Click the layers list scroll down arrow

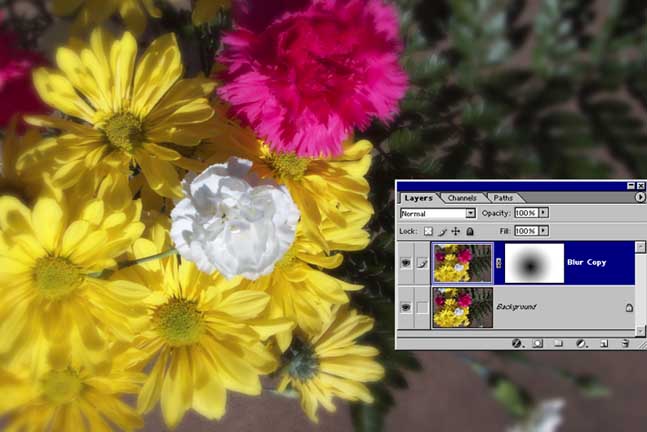pyautogui.click(x=640, y=330)
